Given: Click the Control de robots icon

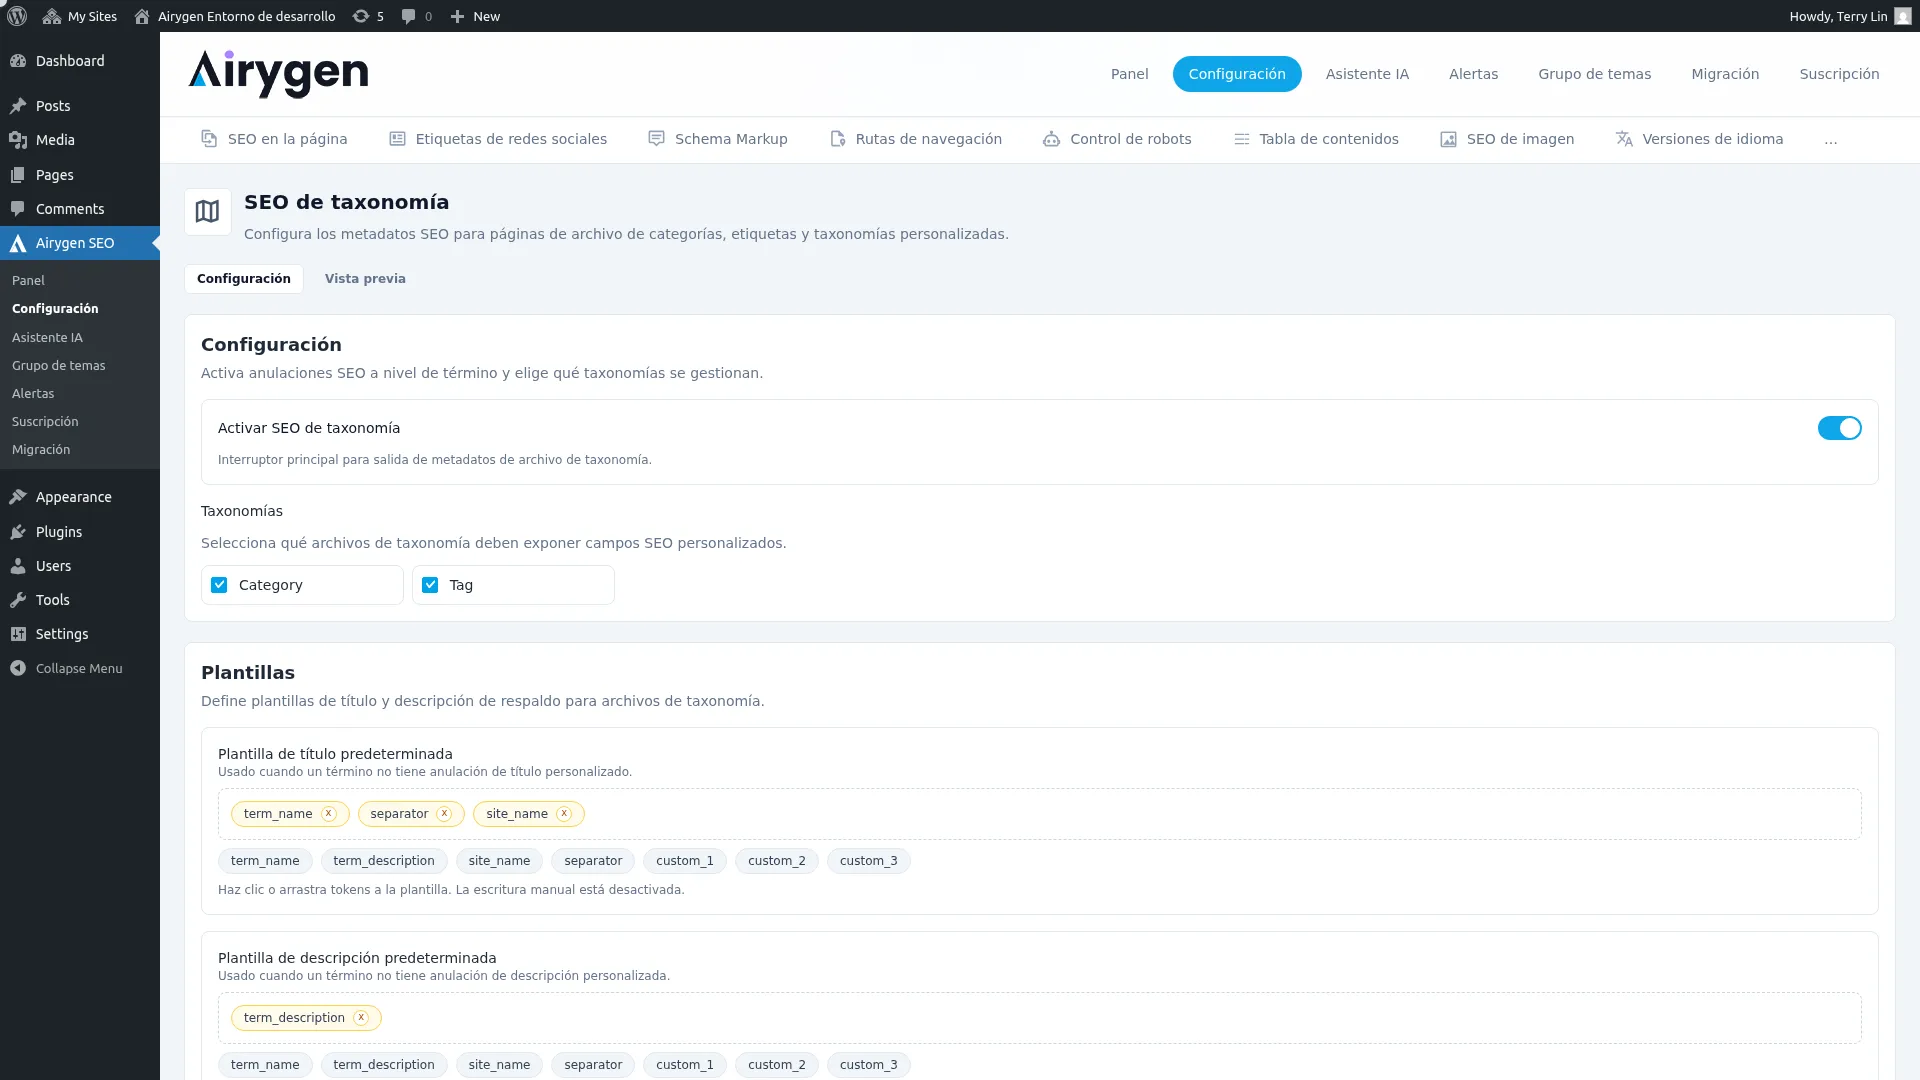Looking at the screenshot, I should (1051, 139).
